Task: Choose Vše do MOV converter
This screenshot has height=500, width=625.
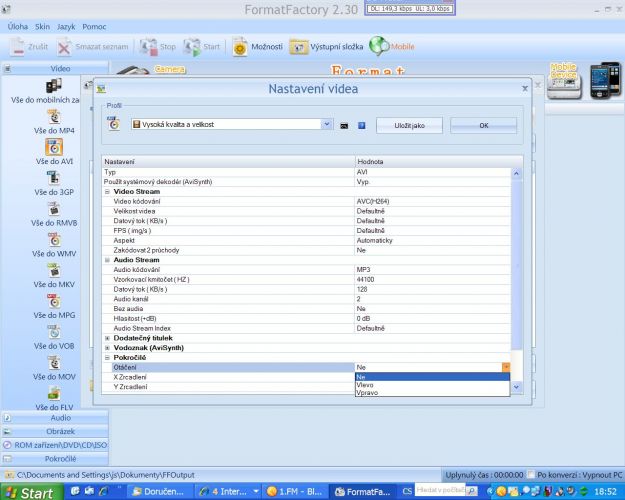Action: click(x=54, y=363)
